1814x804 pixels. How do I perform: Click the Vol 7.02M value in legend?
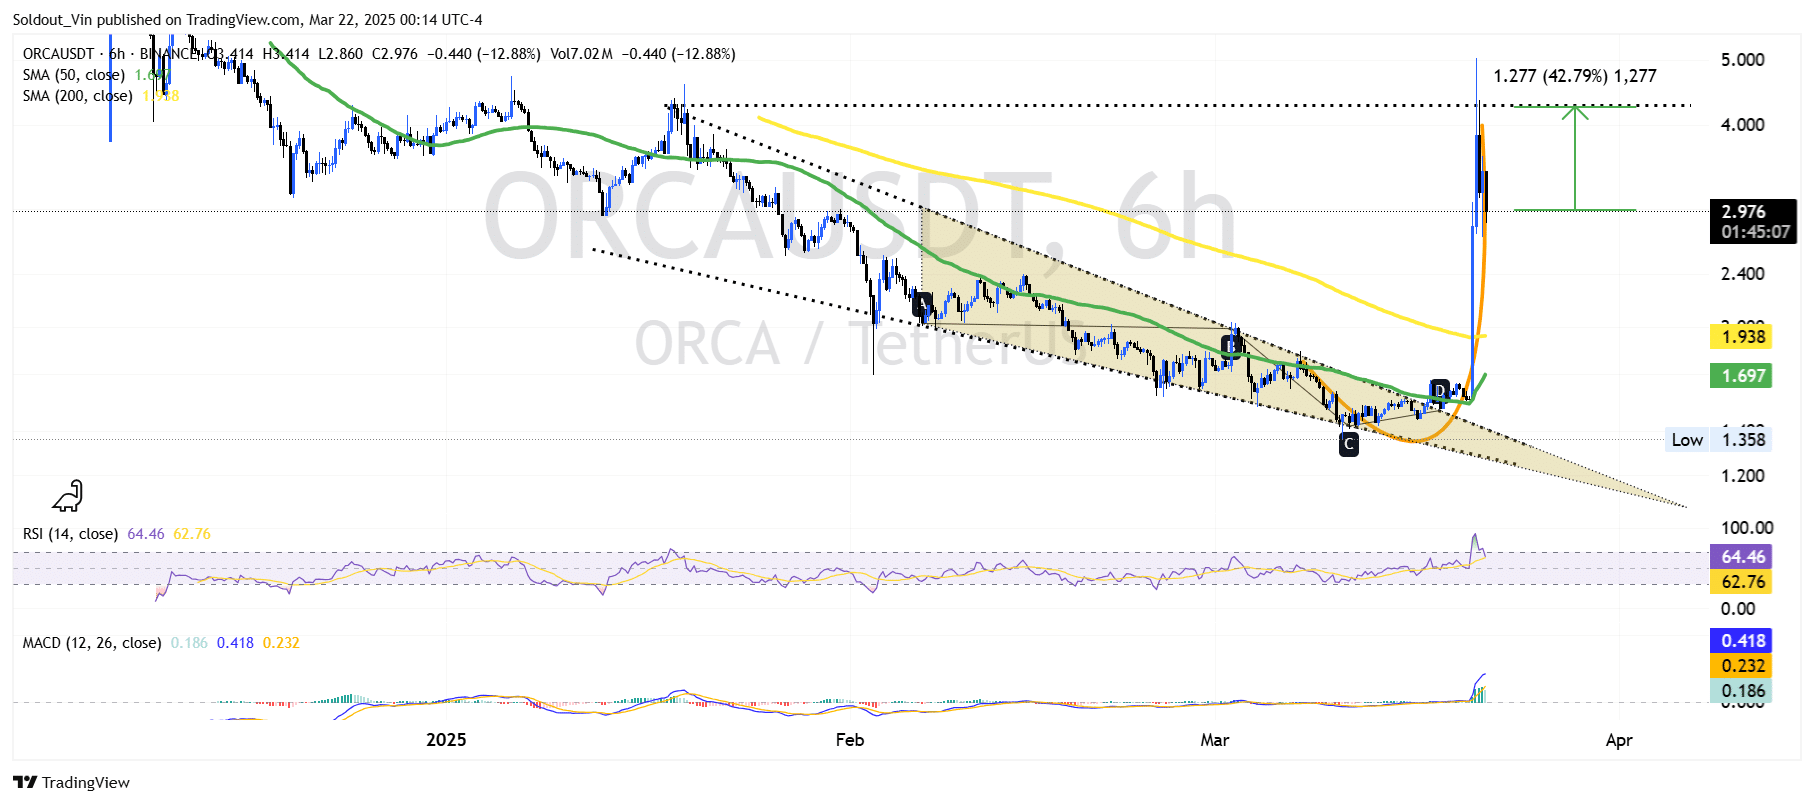point(581,54)
